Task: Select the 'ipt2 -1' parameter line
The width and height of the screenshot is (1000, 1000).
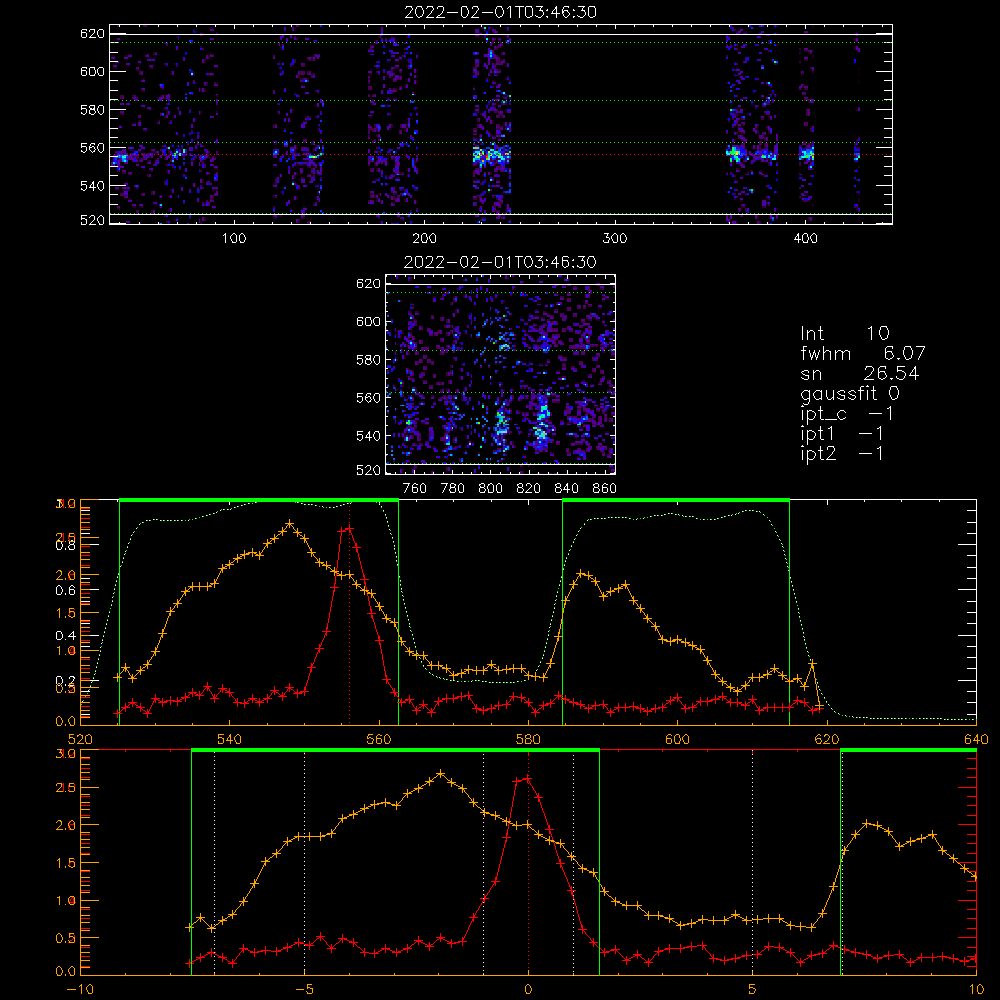Action: [x=842, y=454]
